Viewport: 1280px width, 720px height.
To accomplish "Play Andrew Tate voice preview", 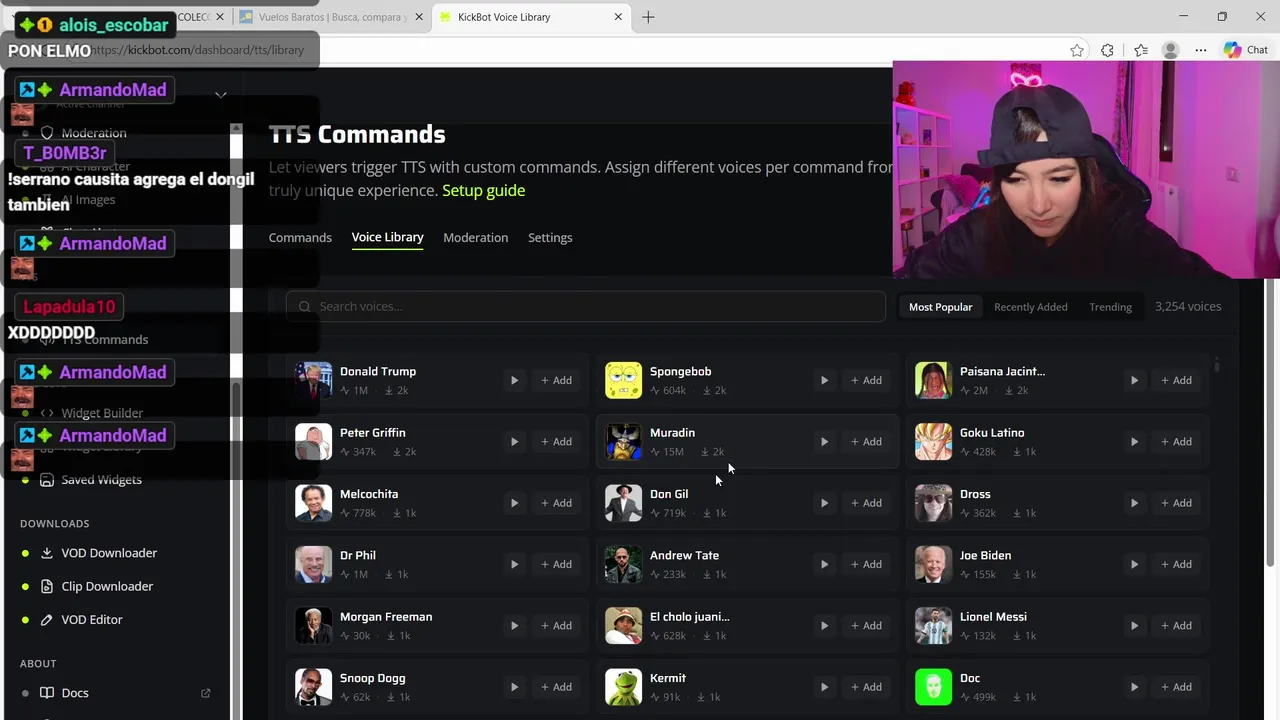I will [824, 564].
